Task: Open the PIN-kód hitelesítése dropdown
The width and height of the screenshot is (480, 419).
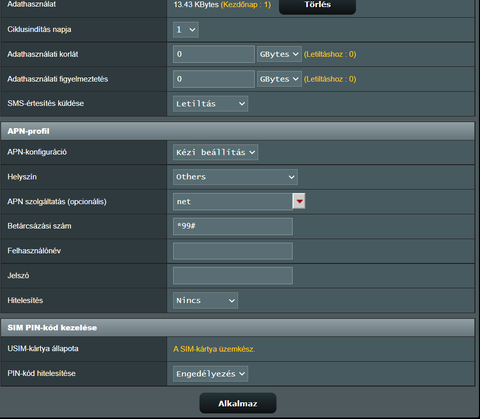Action: [210, 374]
